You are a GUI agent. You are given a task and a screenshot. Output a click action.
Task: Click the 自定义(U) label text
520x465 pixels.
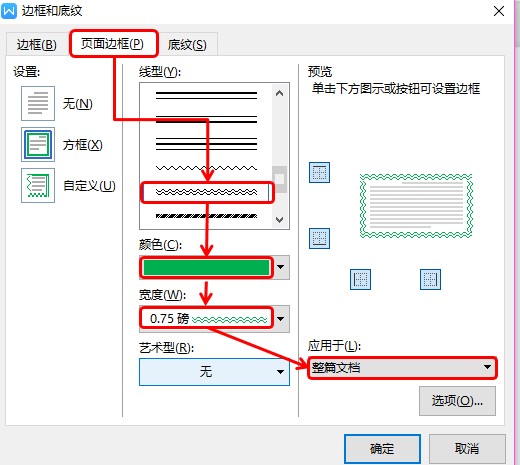89,186
